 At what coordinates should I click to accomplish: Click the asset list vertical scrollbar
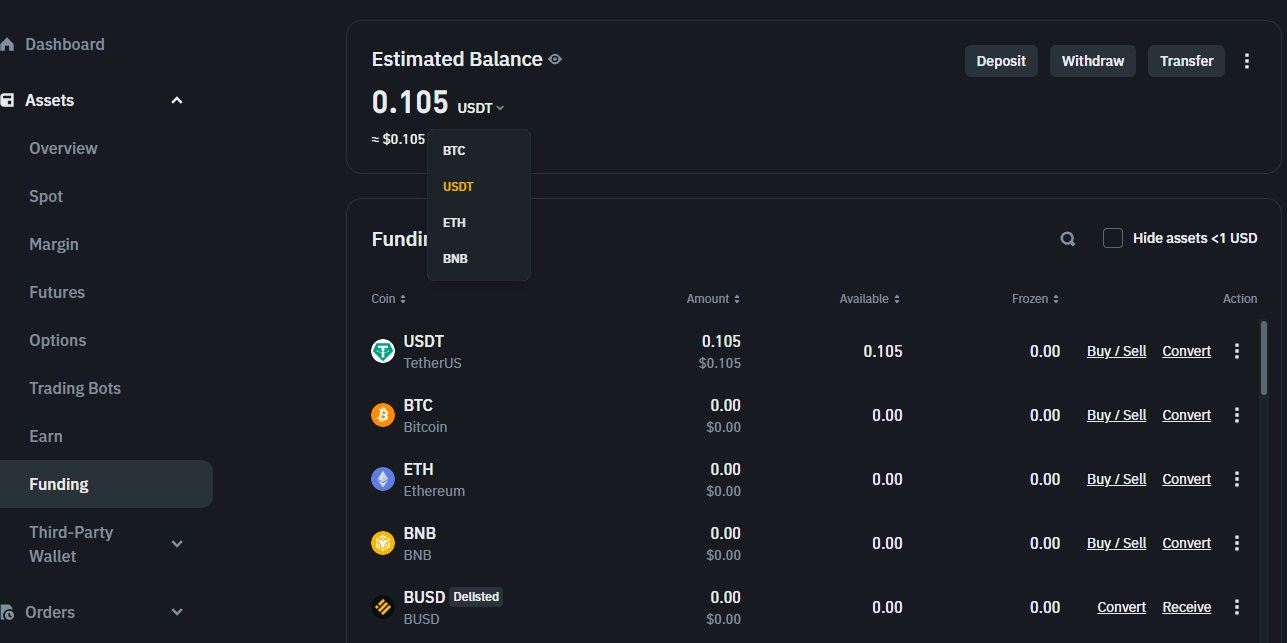coord(1265,357)
